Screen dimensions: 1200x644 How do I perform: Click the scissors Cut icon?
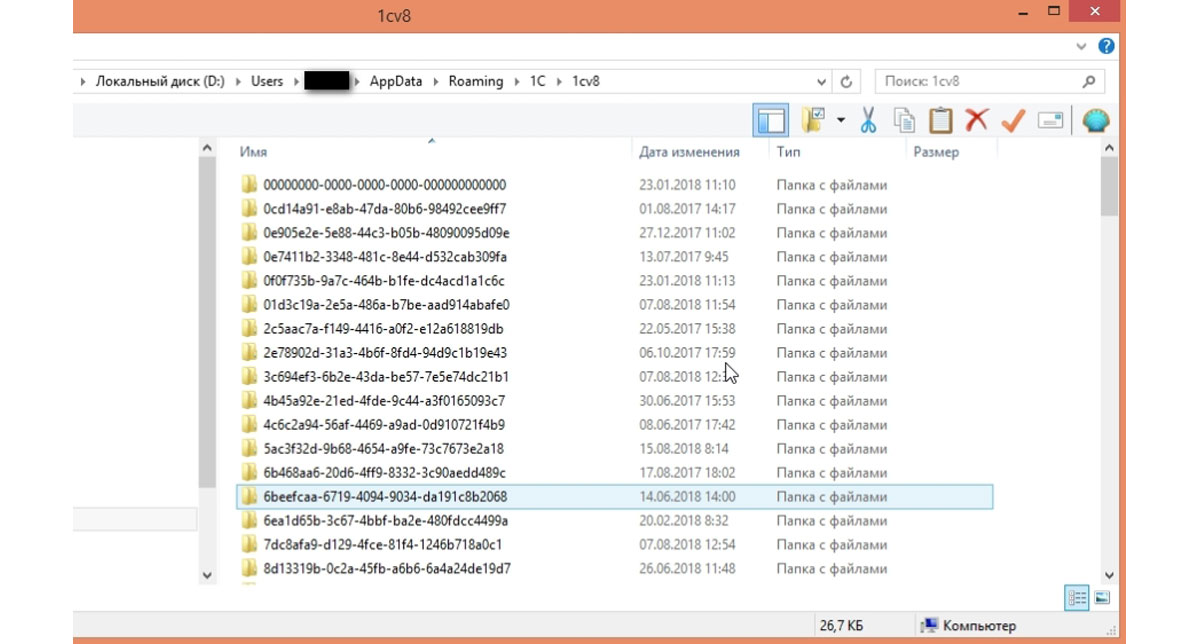(868, 121)
